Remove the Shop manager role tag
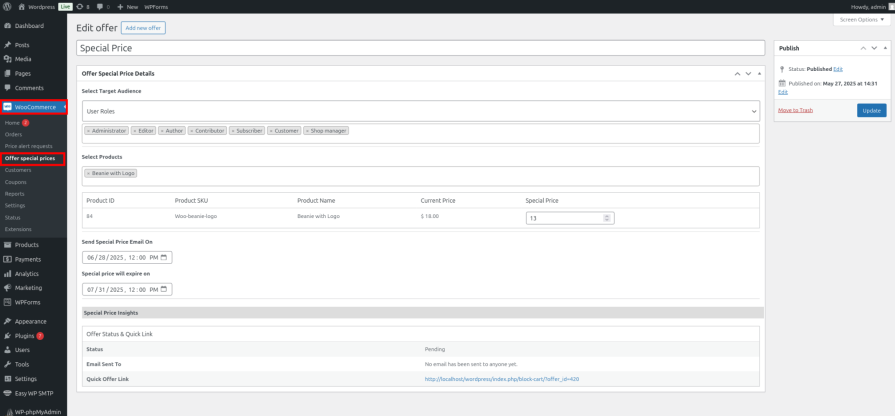This screenshot has height=416, width=895. click(307, 130)
